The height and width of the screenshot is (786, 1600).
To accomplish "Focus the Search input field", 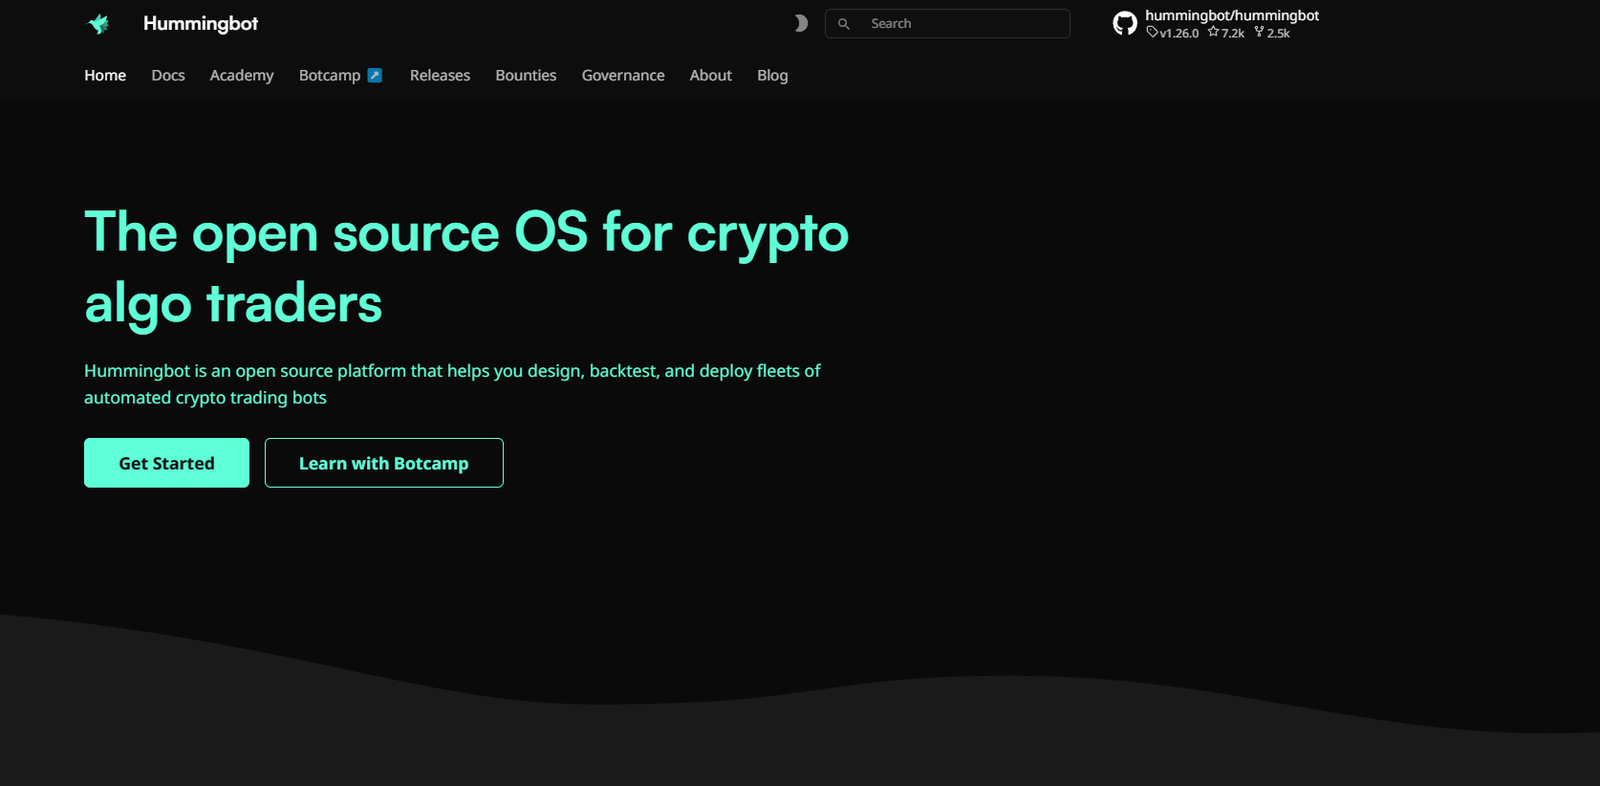I will click(947, 24).
